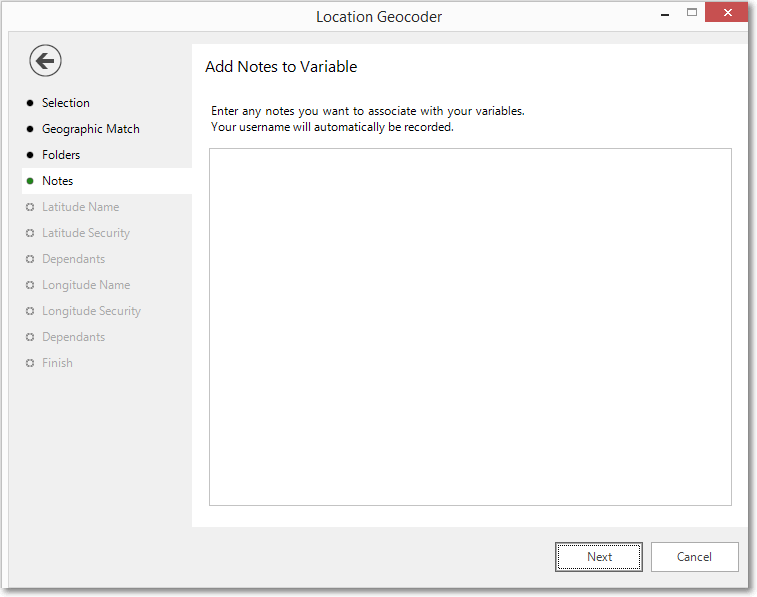757x597 pixels.
Task: Click the Longitude Name step
Action: point(86,285)
